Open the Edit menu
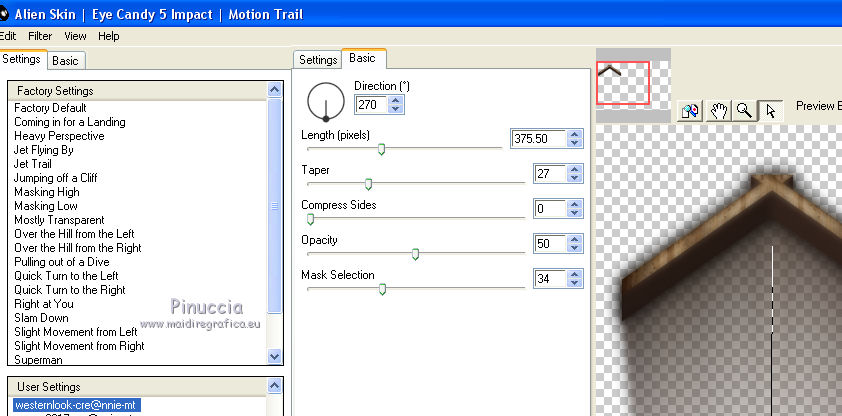842x416 pixels. pyautogui.click(x=8, y=36)
